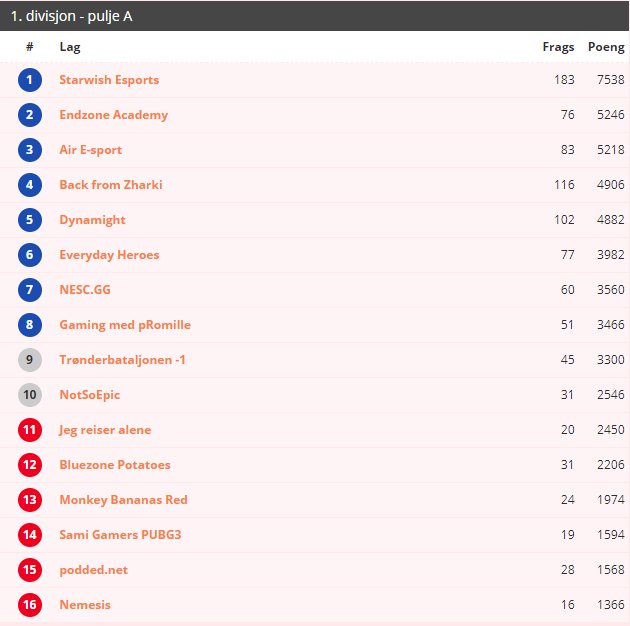Select the Back from Zharki team
The height and width of the screenshot is (626, 630).
pos(111,185)
